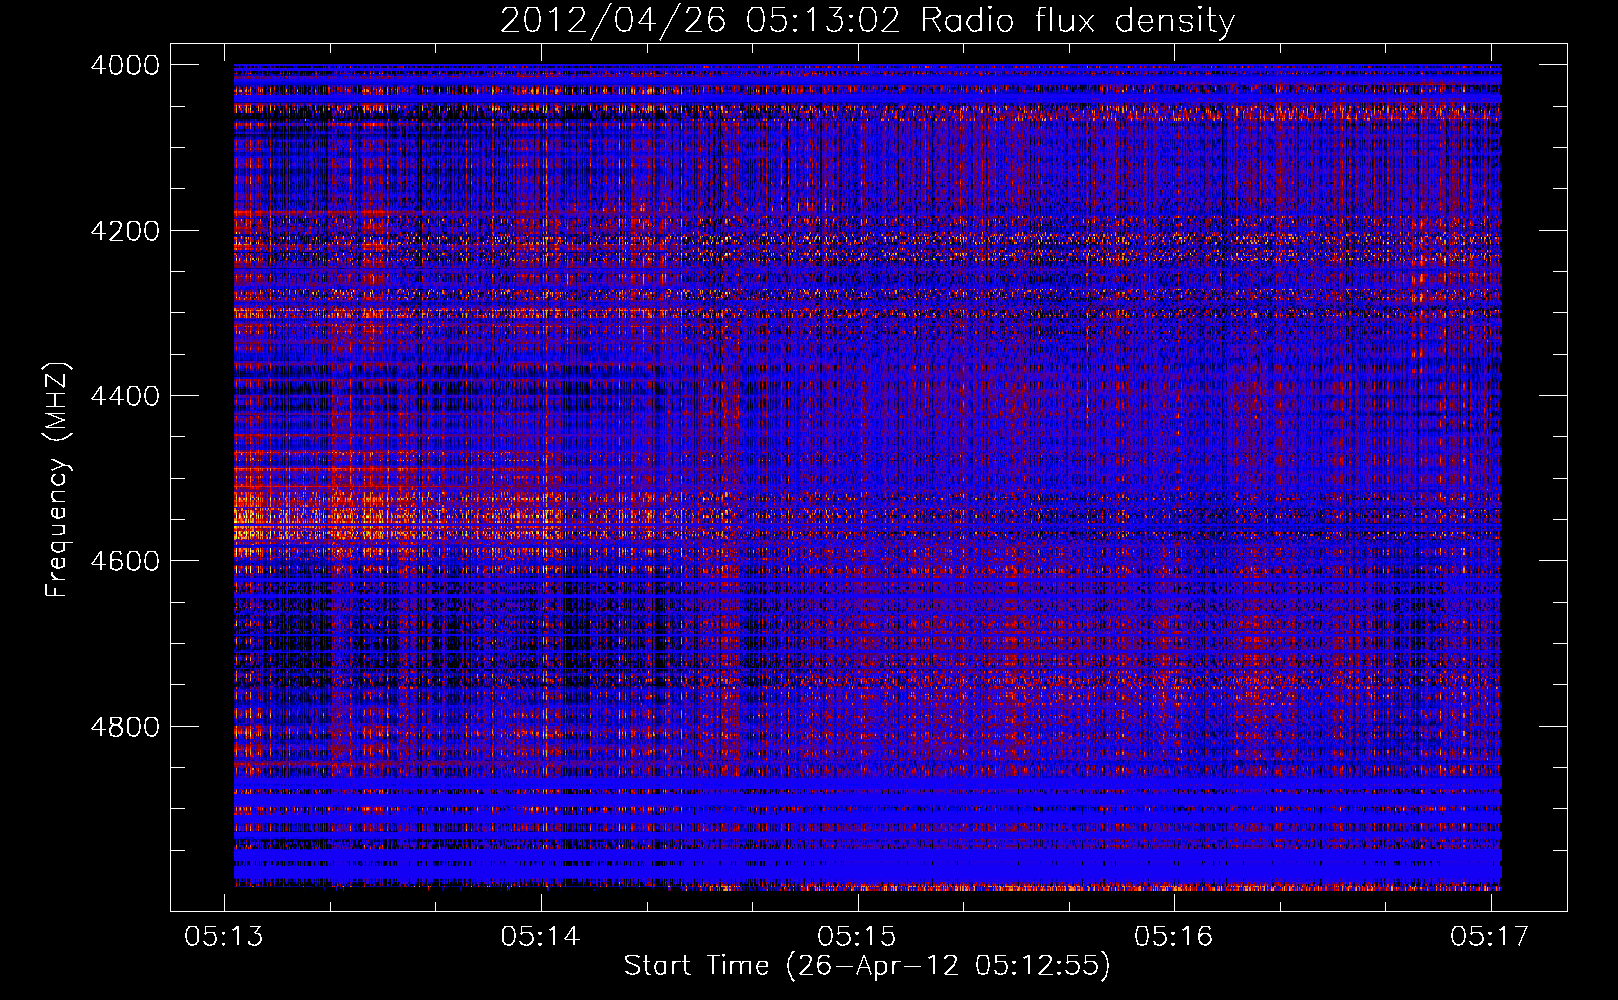Click the plot title '2012/04/26 05:13:02 Radio flux density'
The width and height of the screenshot is (1618, 1000).
point(867,21)
